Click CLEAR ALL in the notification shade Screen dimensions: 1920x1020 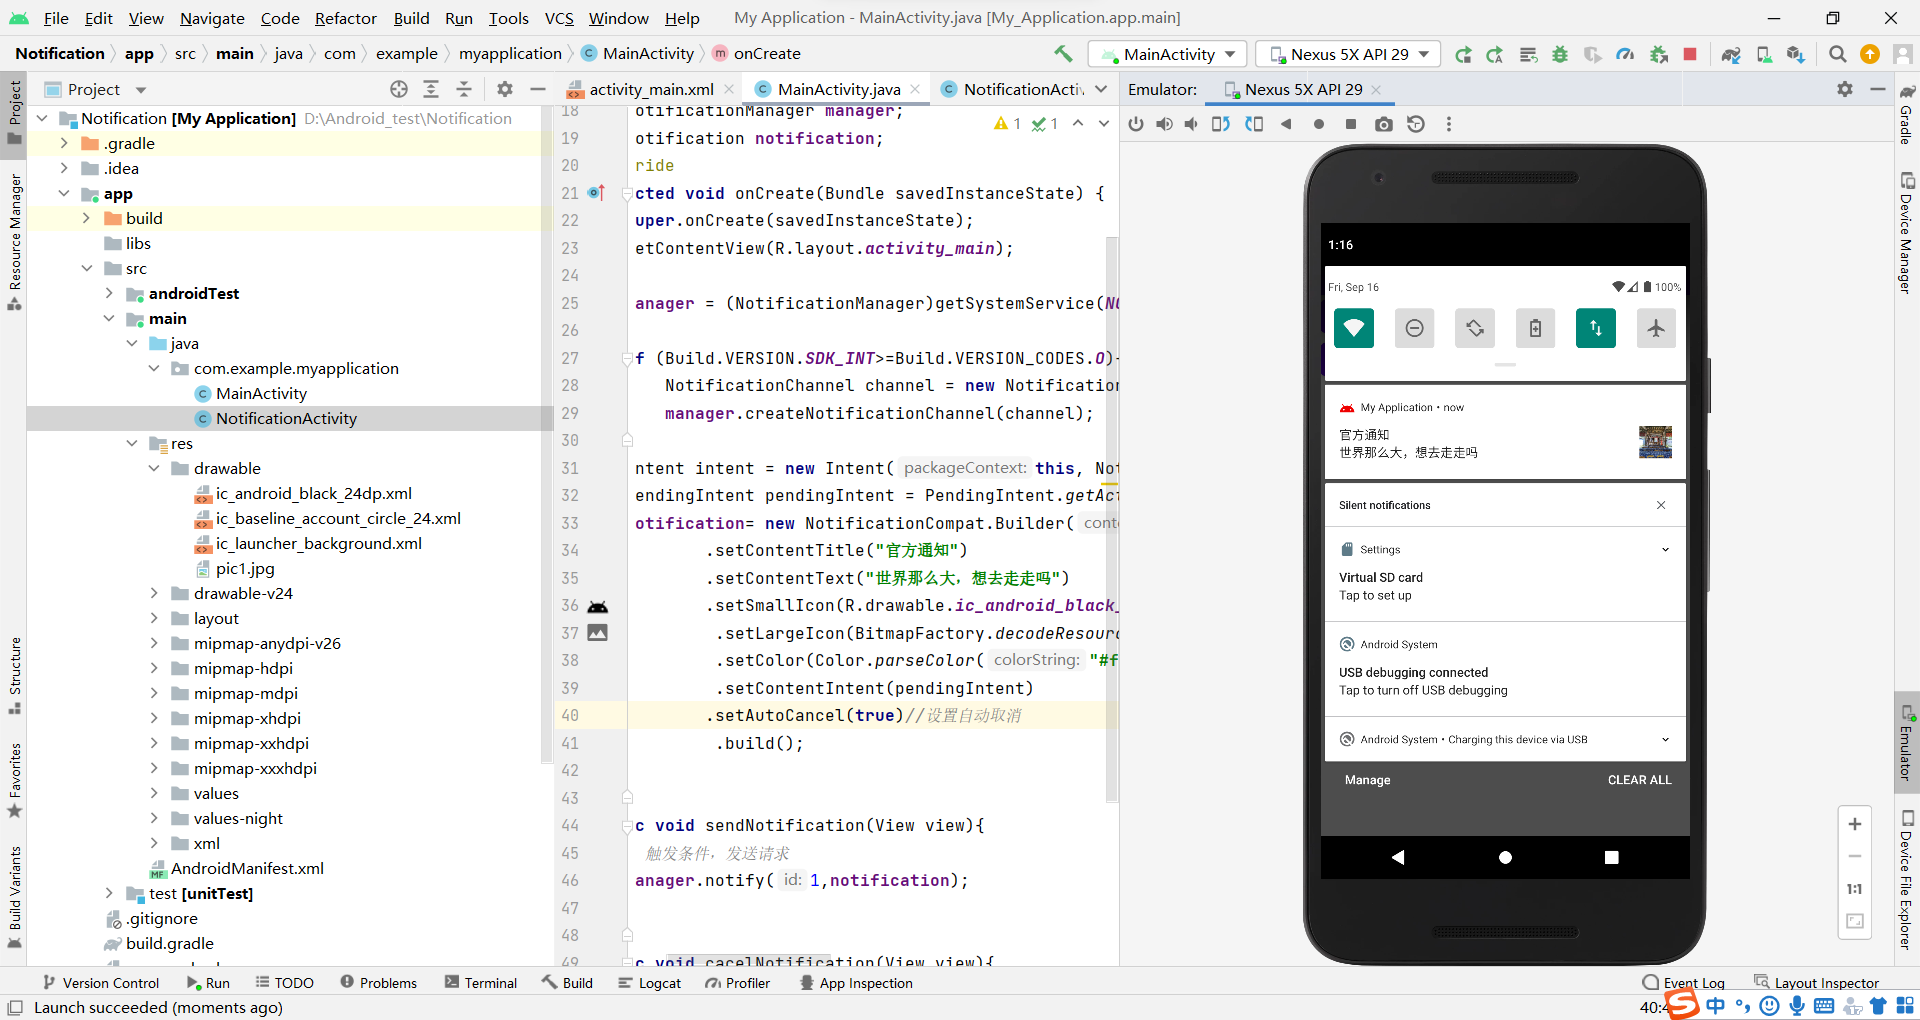1639,780
